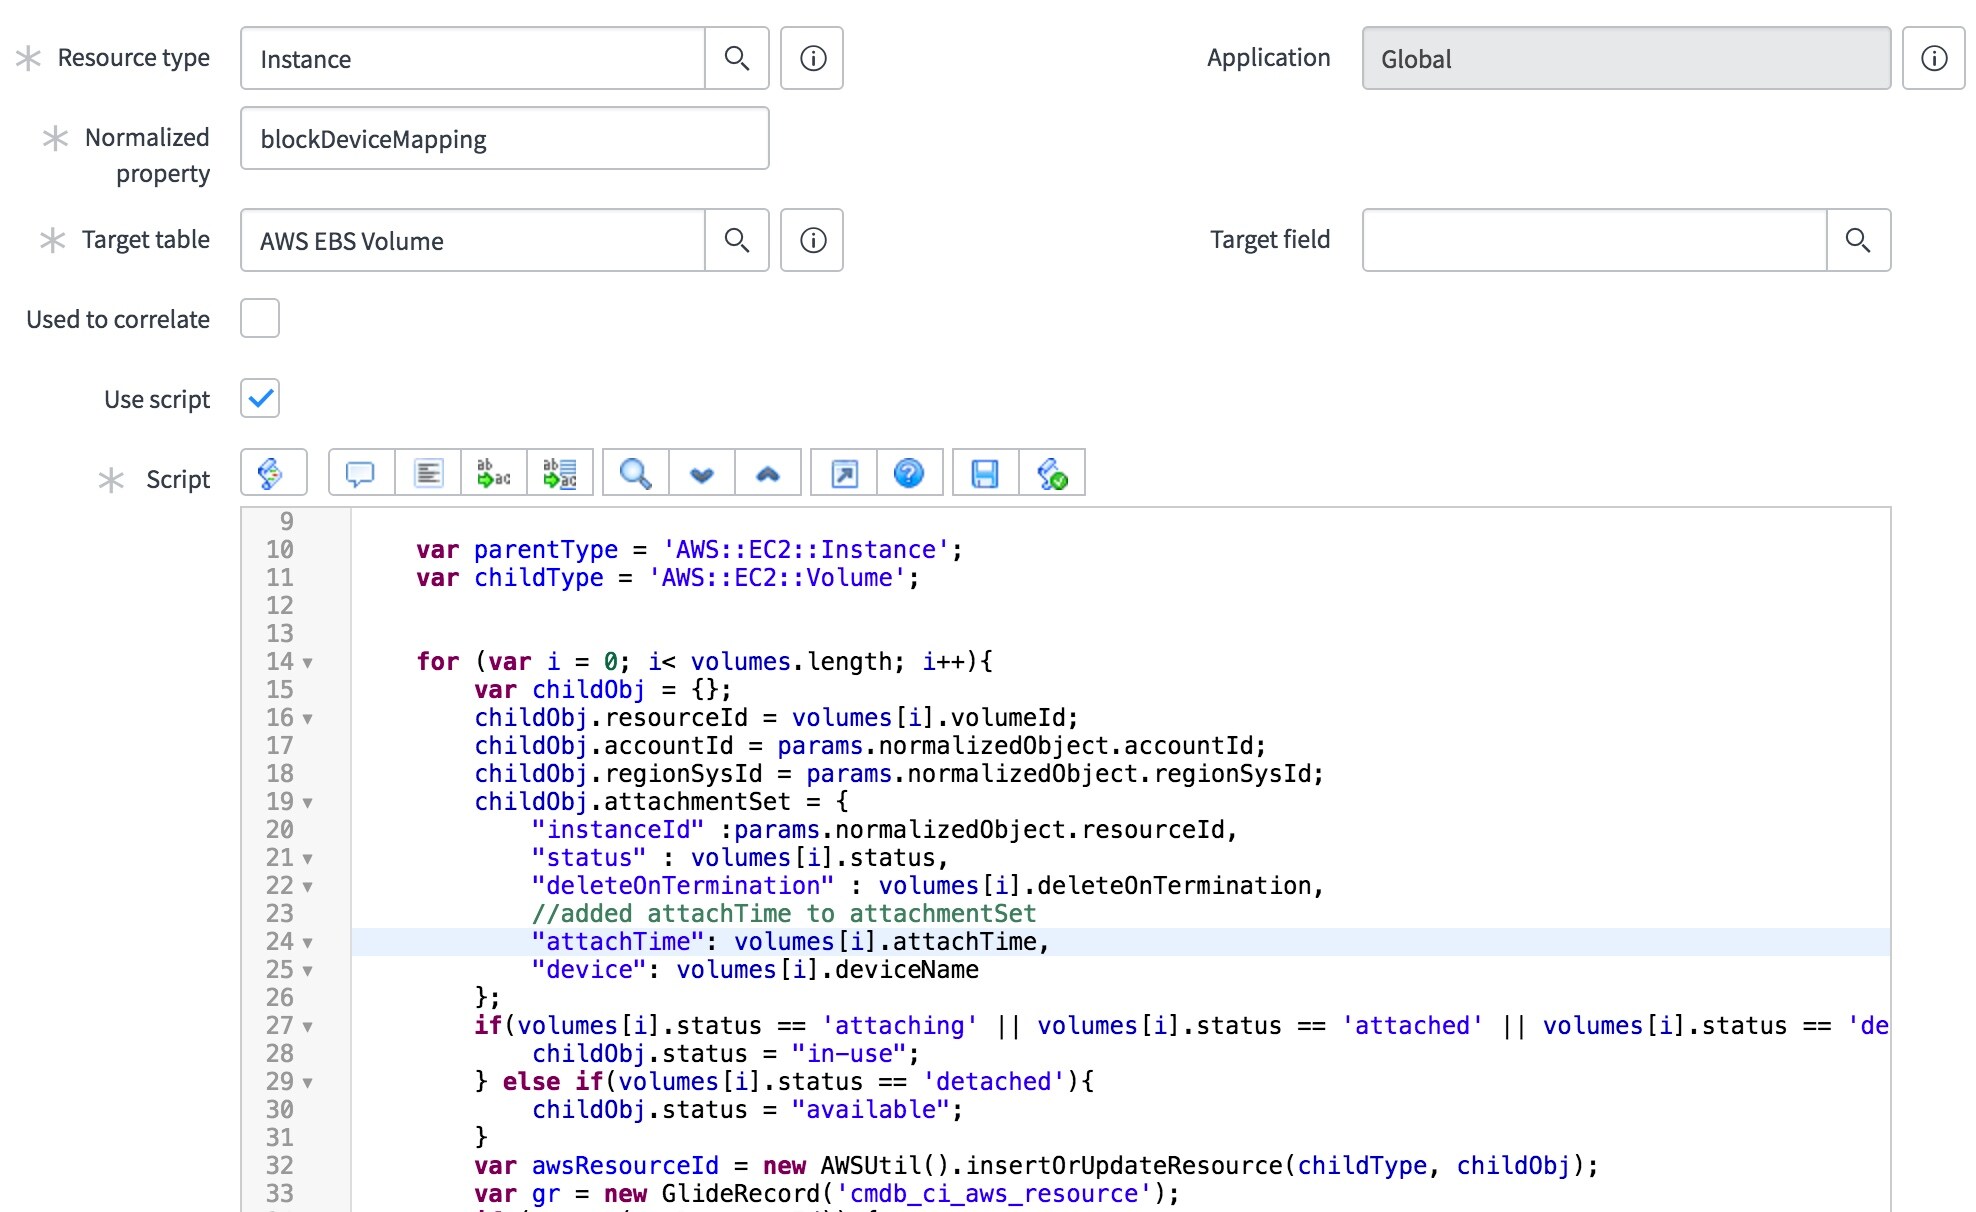Toggle full screen script editor icon
Viewport: 1976px width, 1212px height.
click(844, 473)
